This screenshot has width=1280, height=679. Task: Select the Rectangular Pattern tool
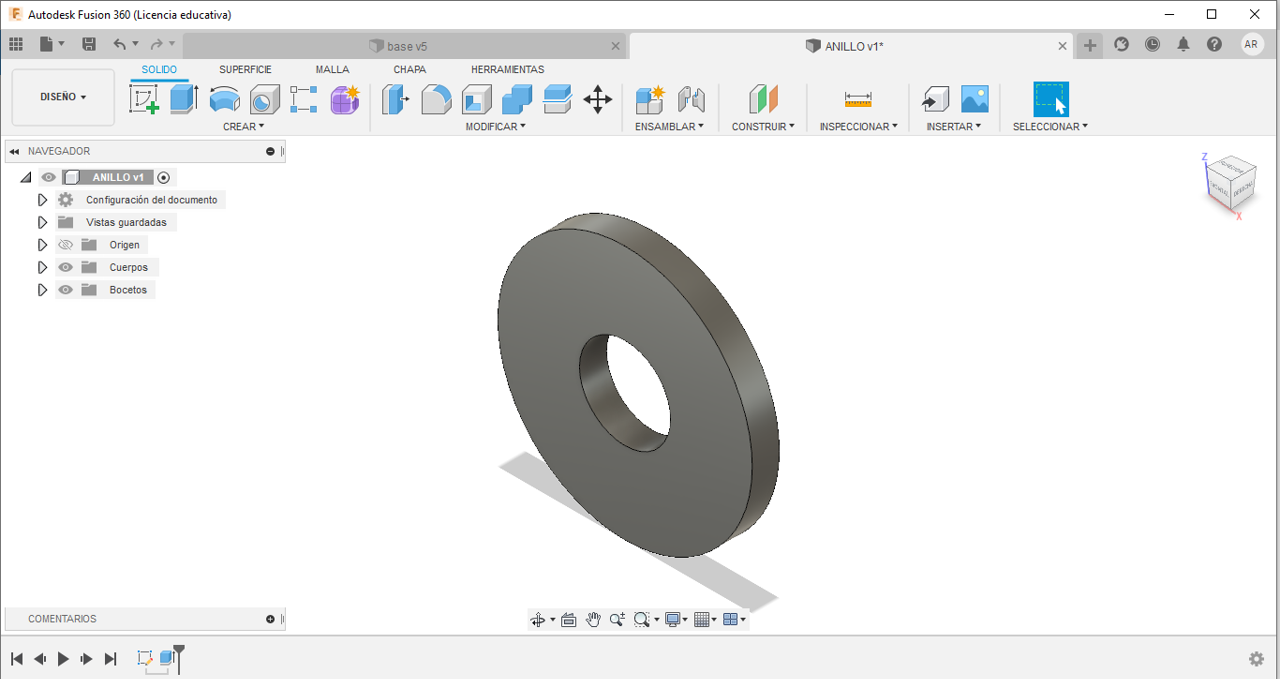304,99
